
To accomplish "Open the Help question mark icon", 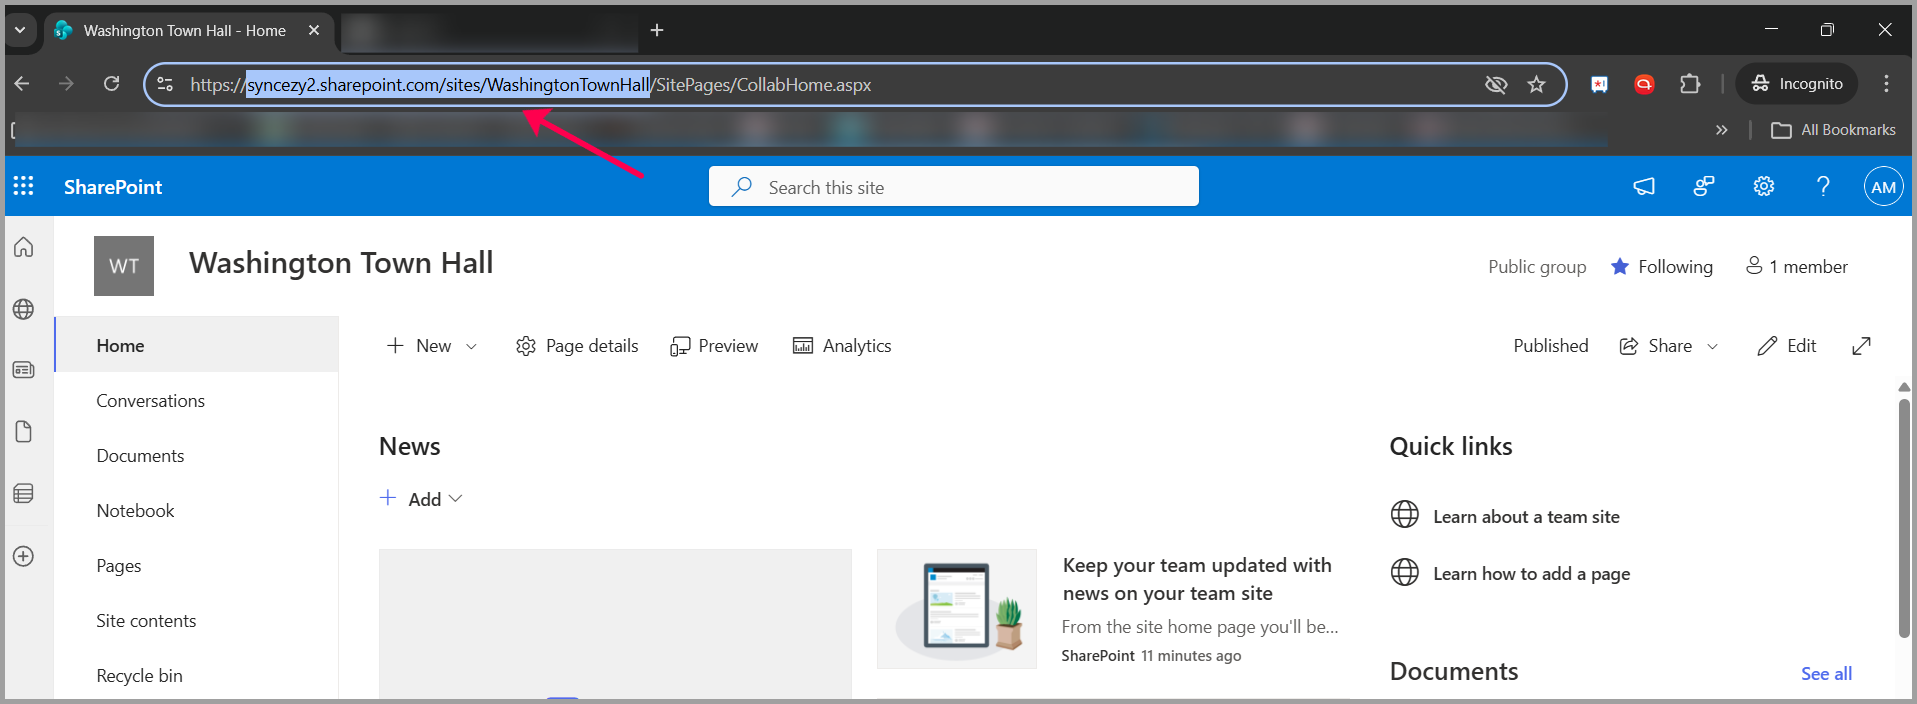I will 1823,186.
